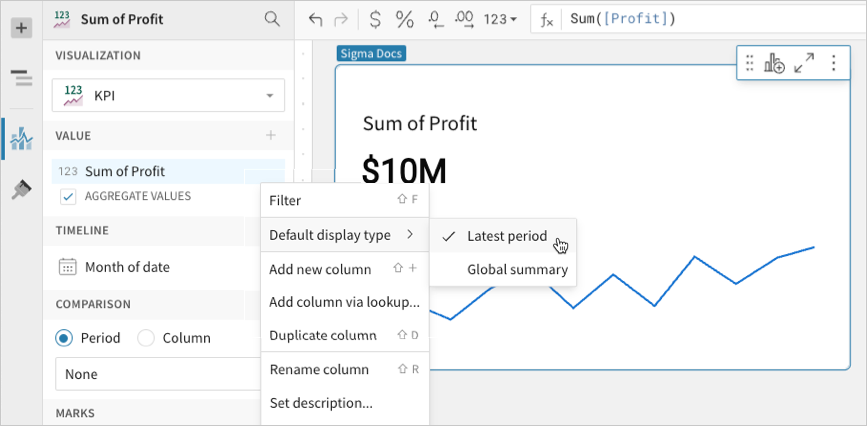
Task: Choose Global summary from the submenu
Action: (517, 270)
